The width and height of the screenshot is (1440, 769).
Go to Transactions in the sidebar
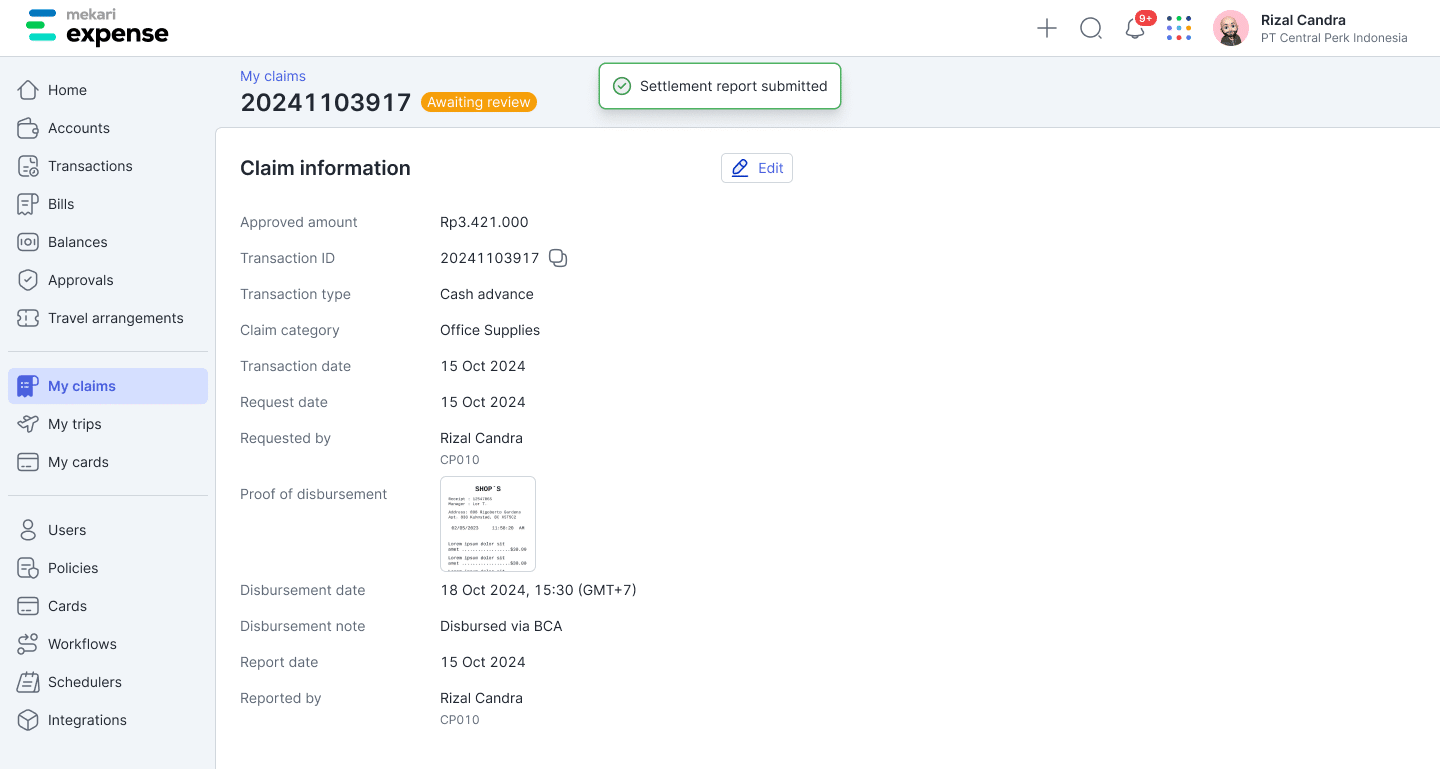click(x=90, y=166)
